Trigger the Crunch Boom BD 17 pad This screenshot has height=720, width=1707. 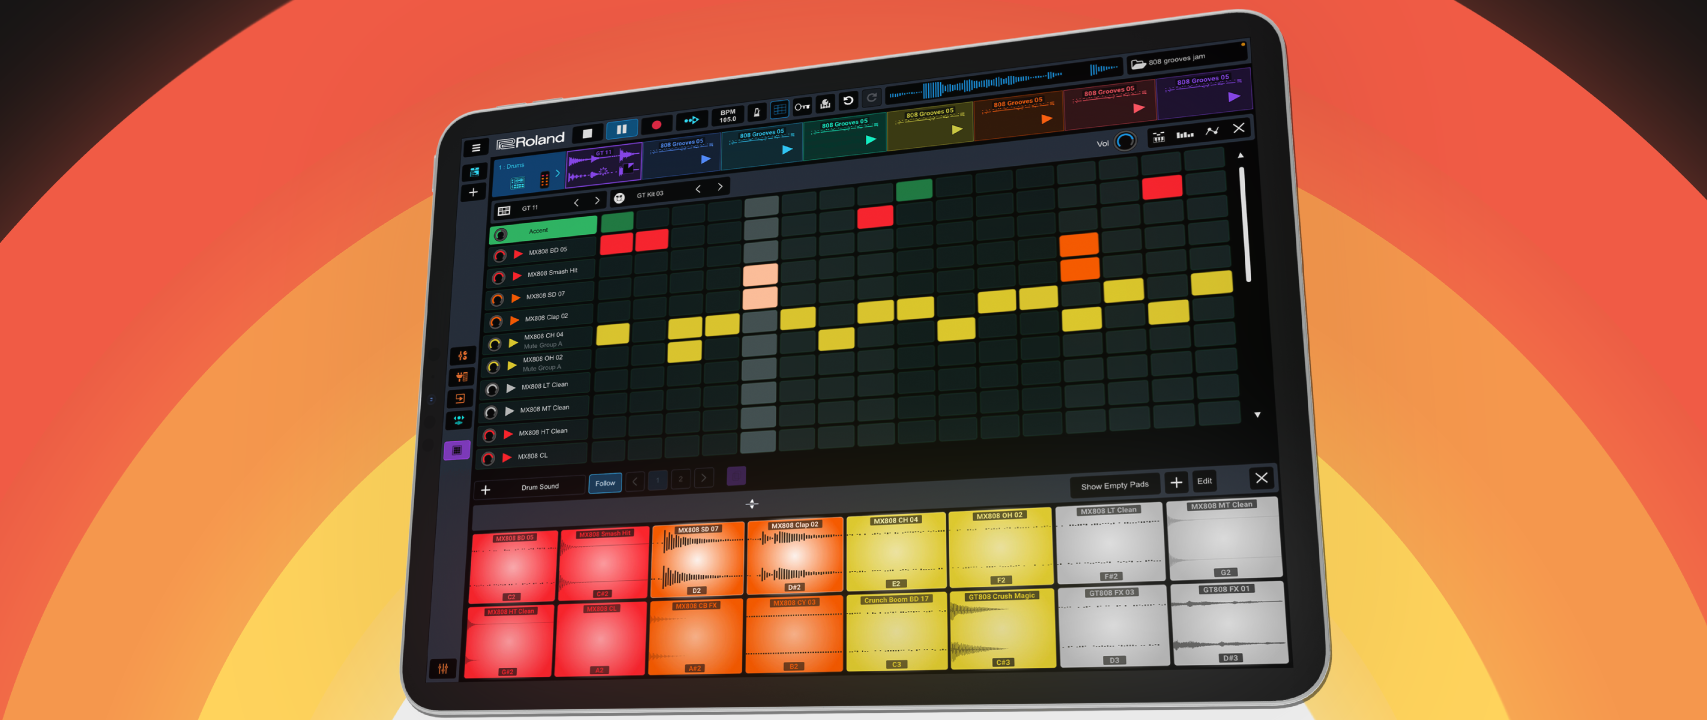896,631
